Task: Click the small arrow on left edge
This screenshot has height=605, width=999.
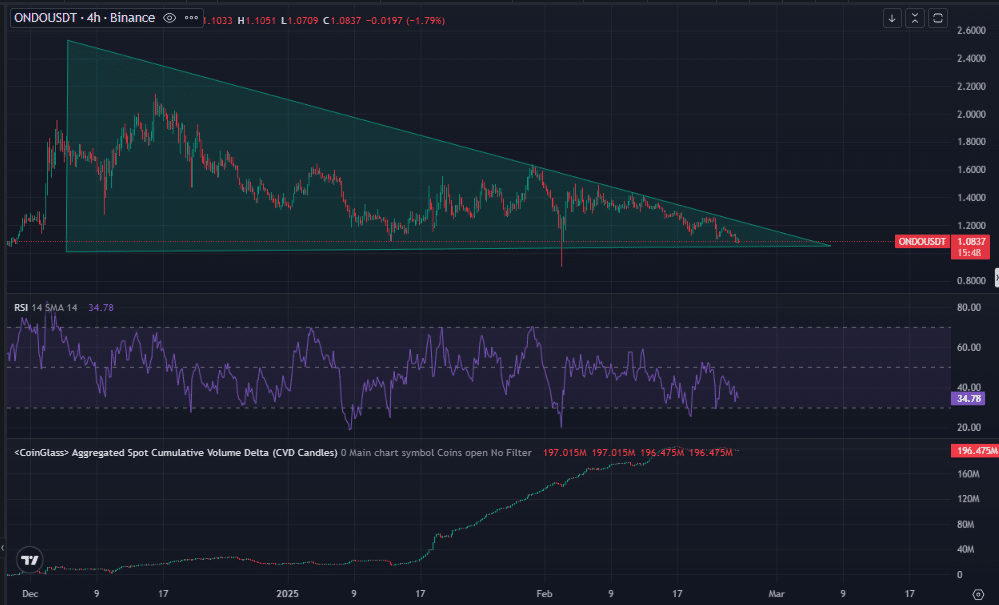Action: tap(3, 548)
